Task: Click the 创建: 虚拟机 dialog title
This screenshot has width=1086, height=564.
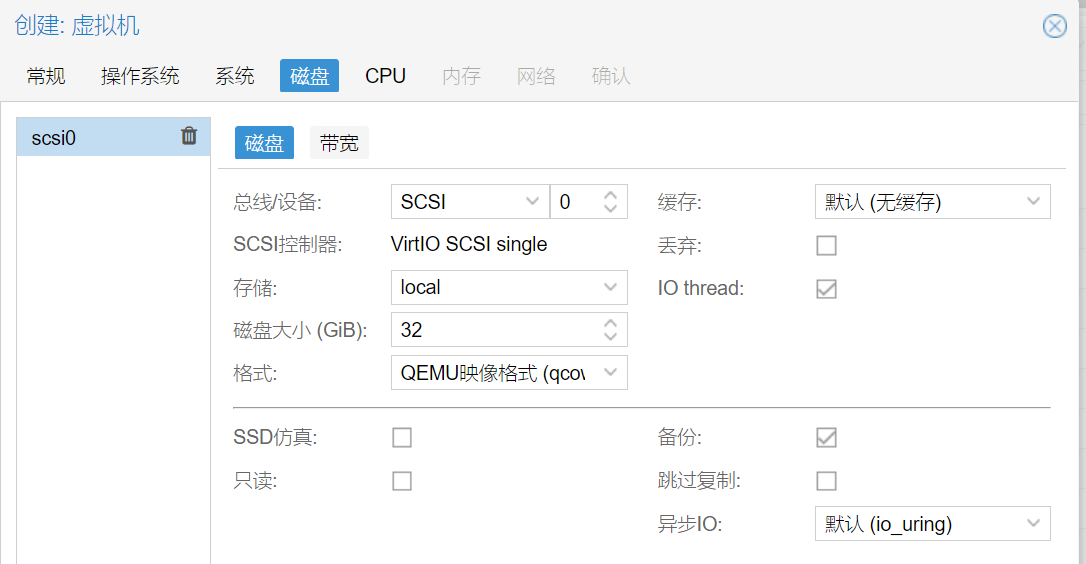Action: pyautogui.click(x=77, y=26)
